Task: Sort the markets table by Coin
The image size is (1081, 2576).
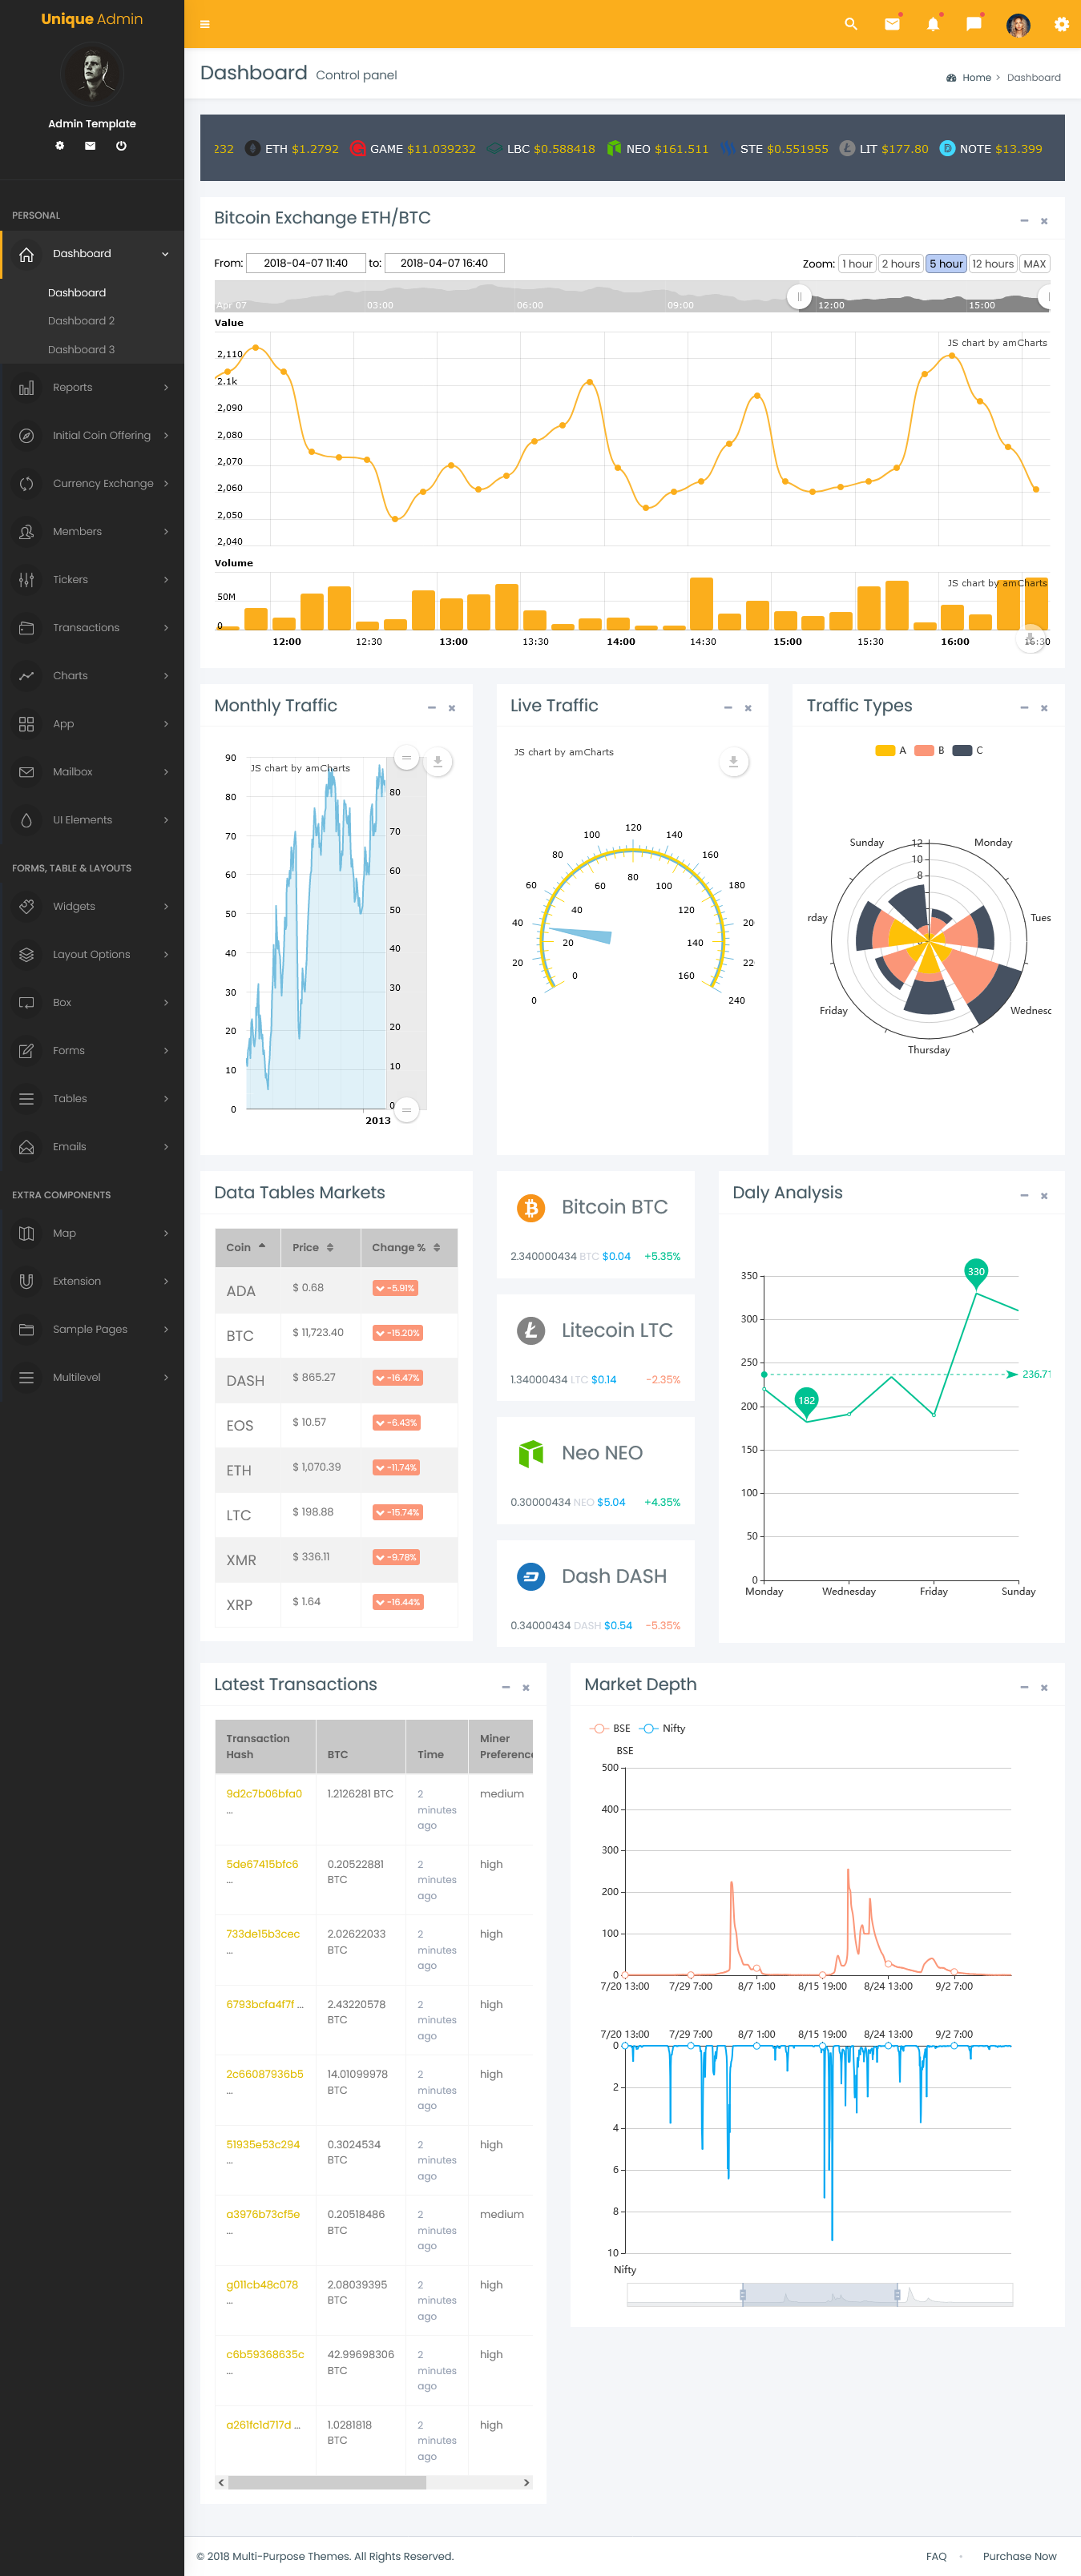Action: (x=248, y=1248)
